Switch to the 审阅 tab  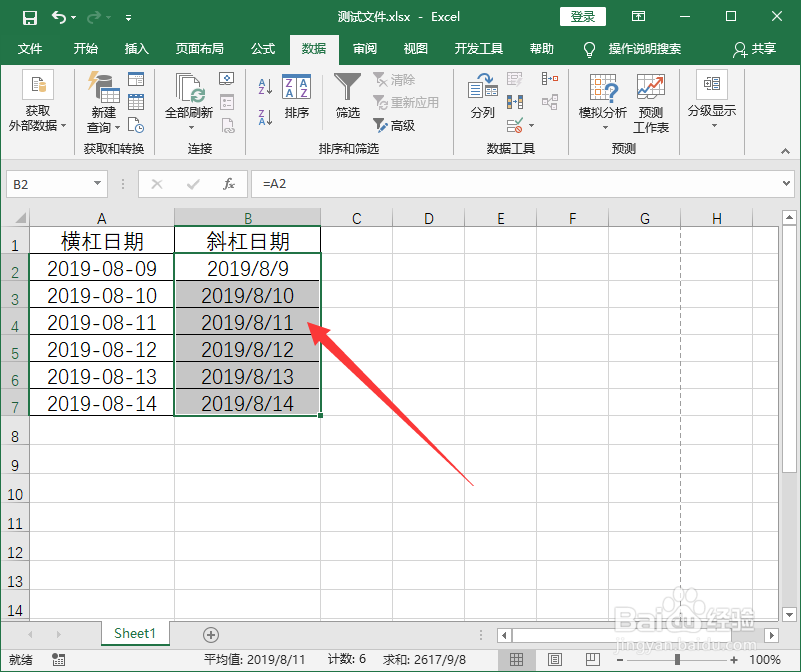pos(365,49)
